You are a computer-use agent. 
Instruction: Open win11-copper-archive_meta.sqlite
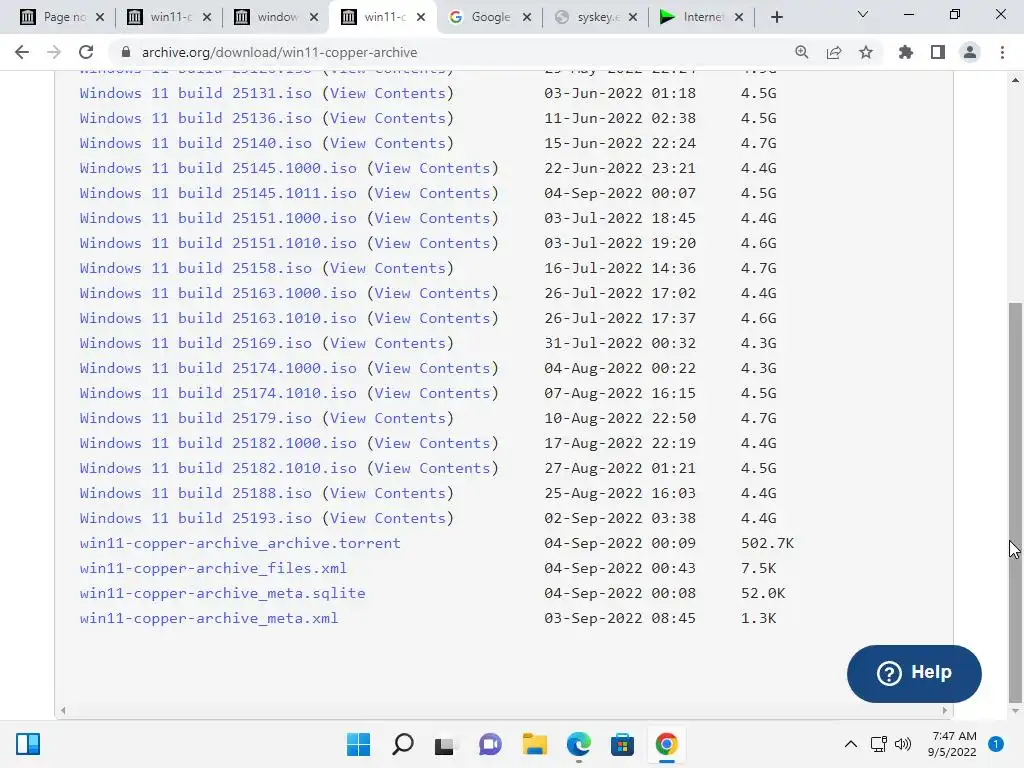pyautogui.click(x=222, y=593)
